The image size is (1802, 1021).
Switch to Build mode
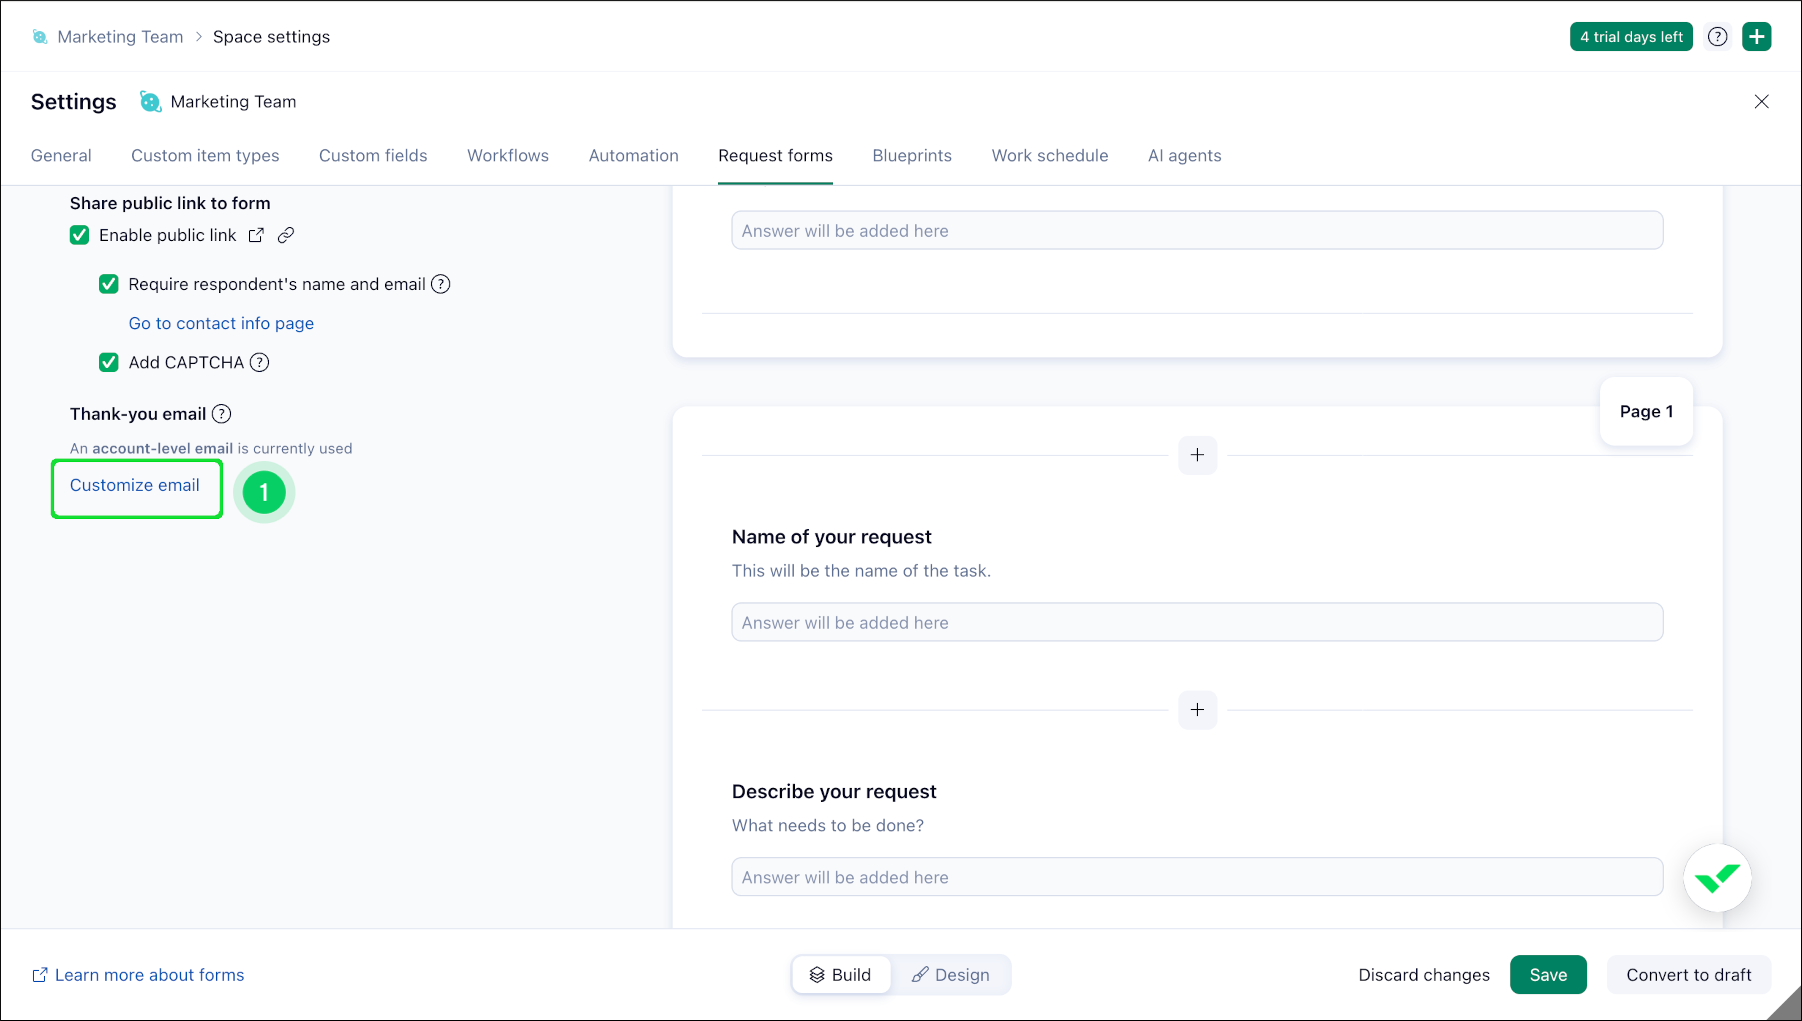(x=841, y=975)
